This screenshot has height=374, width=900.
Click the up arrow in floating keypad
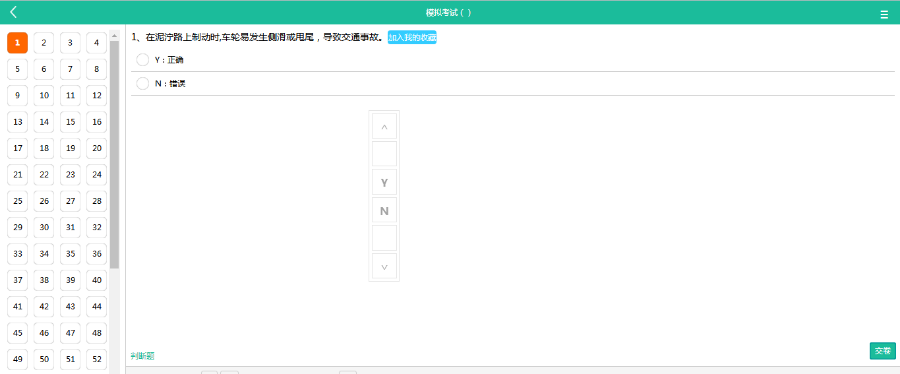click(385, 126)
